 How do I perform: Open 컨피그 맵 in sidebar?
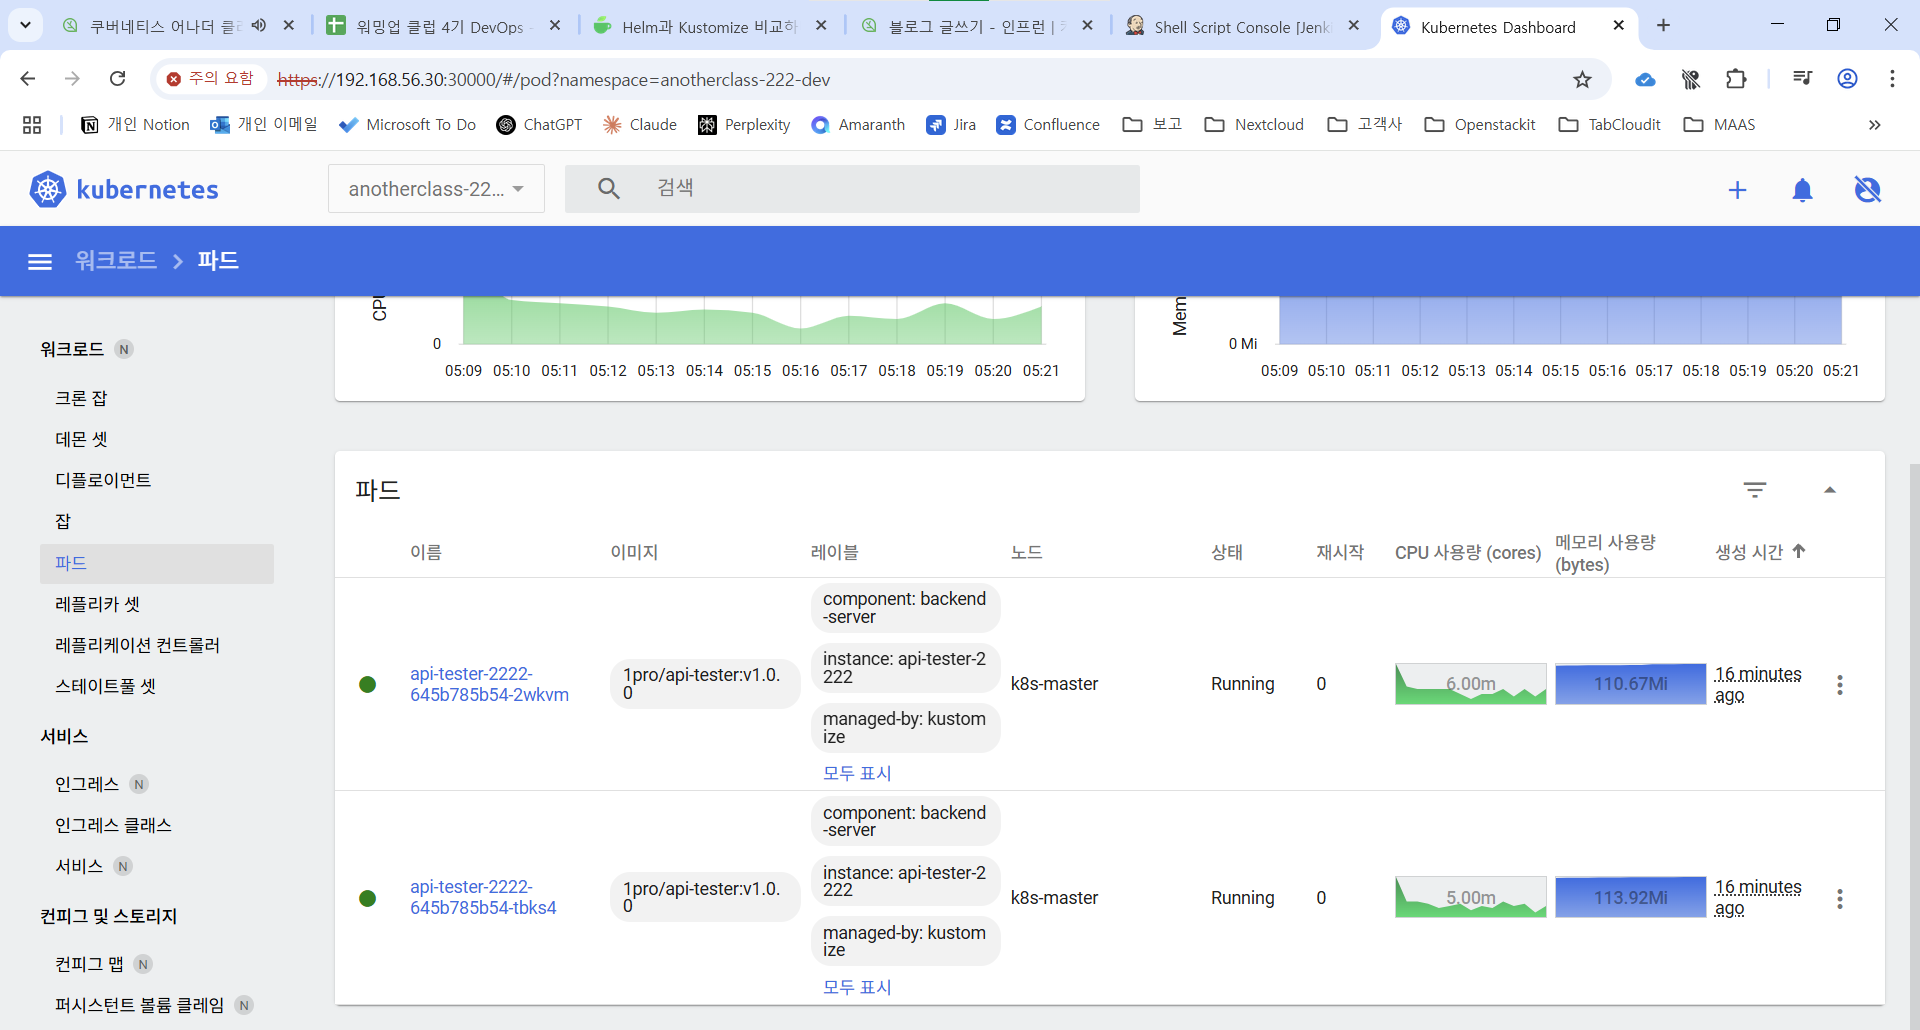tap(89, 964)
